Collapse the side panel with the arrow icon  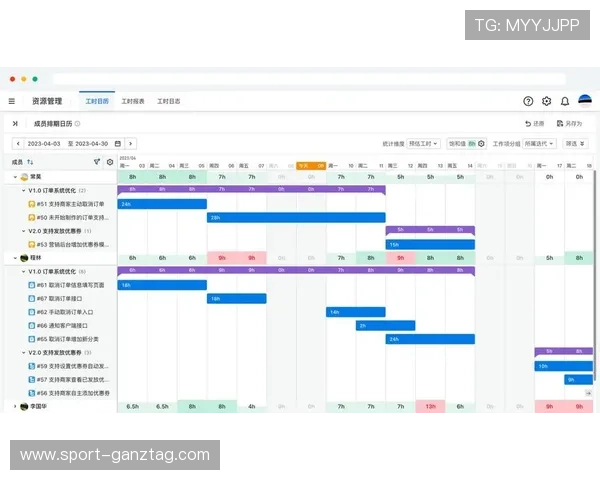tap(15, 124)
